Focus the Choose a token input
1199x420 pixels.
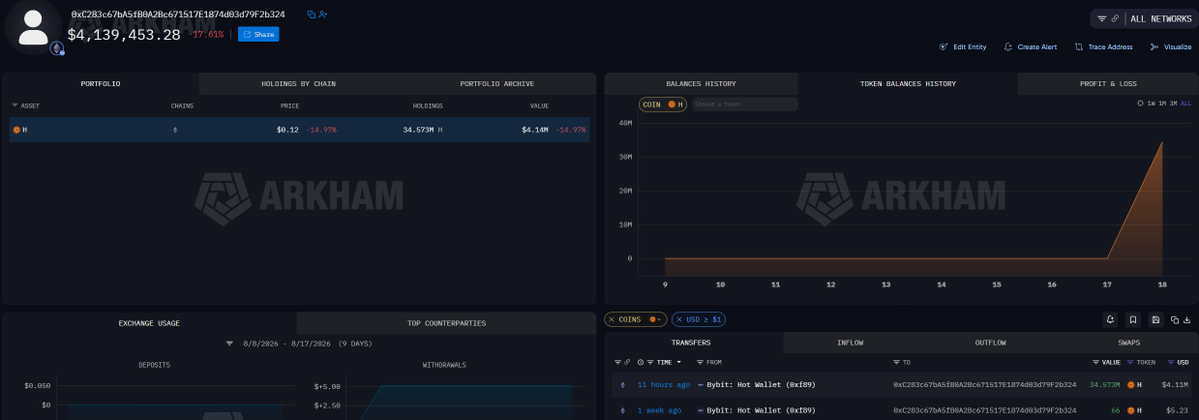745,104
